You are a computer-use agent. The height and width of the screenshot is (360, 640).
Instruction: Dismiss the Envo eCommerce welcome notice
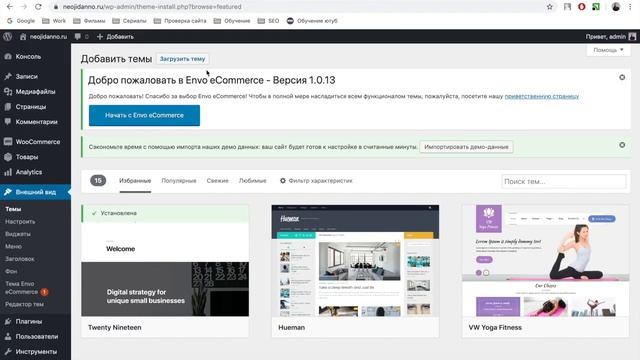click(622, 77)
